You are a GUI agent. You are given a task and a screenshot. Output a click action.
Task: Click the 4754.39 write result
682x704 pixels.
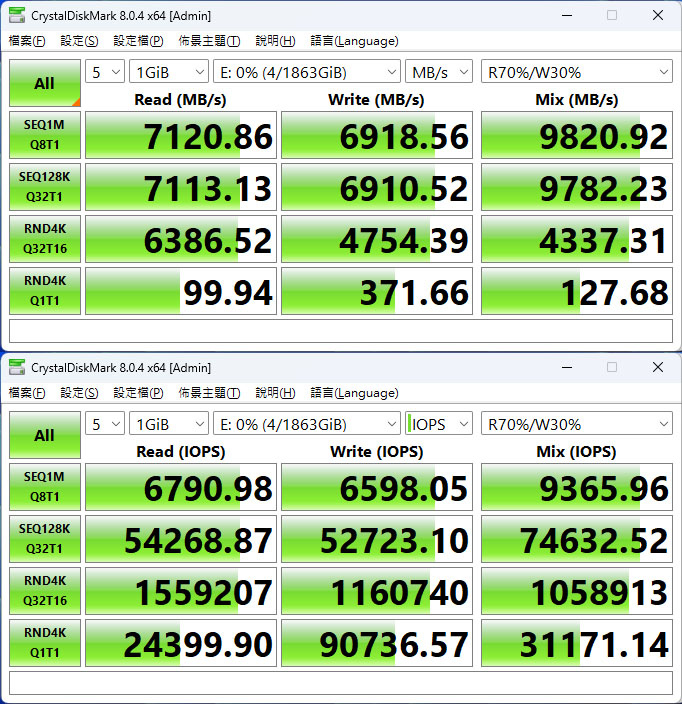(377, 239)
